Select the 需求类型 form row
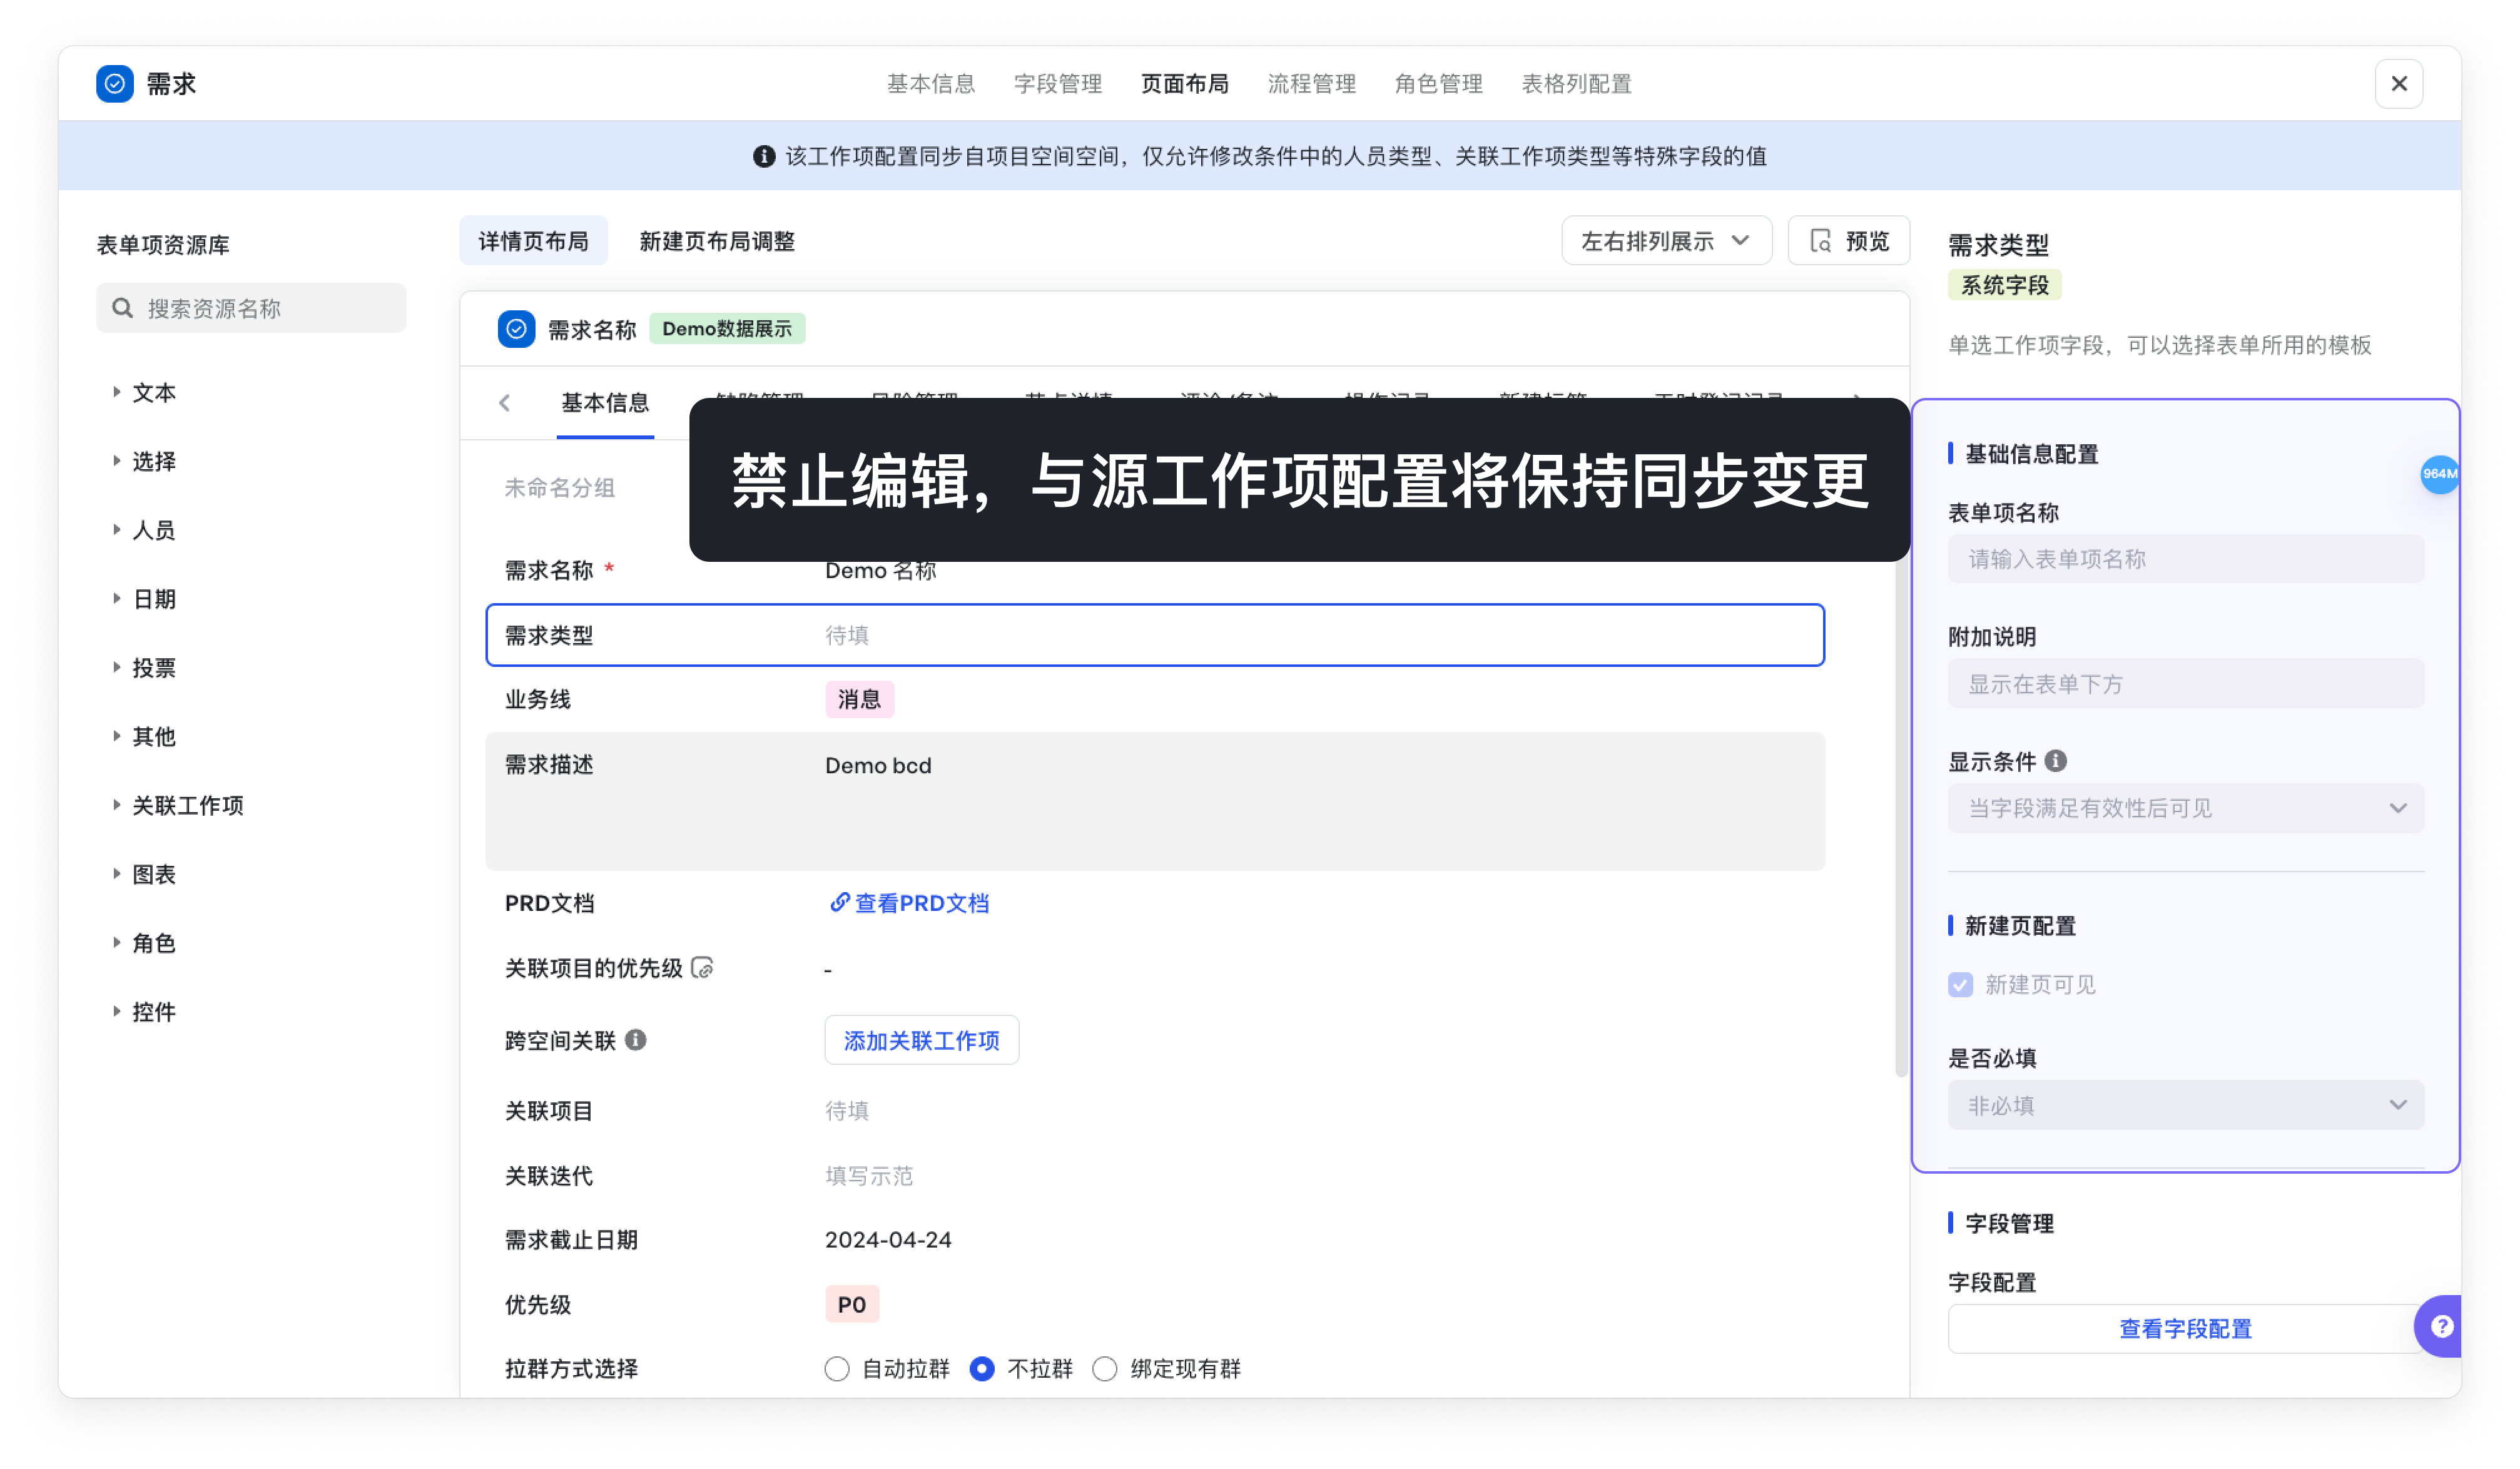The width and height of the screenshot is (2520, 1469). coord(1155,635)
